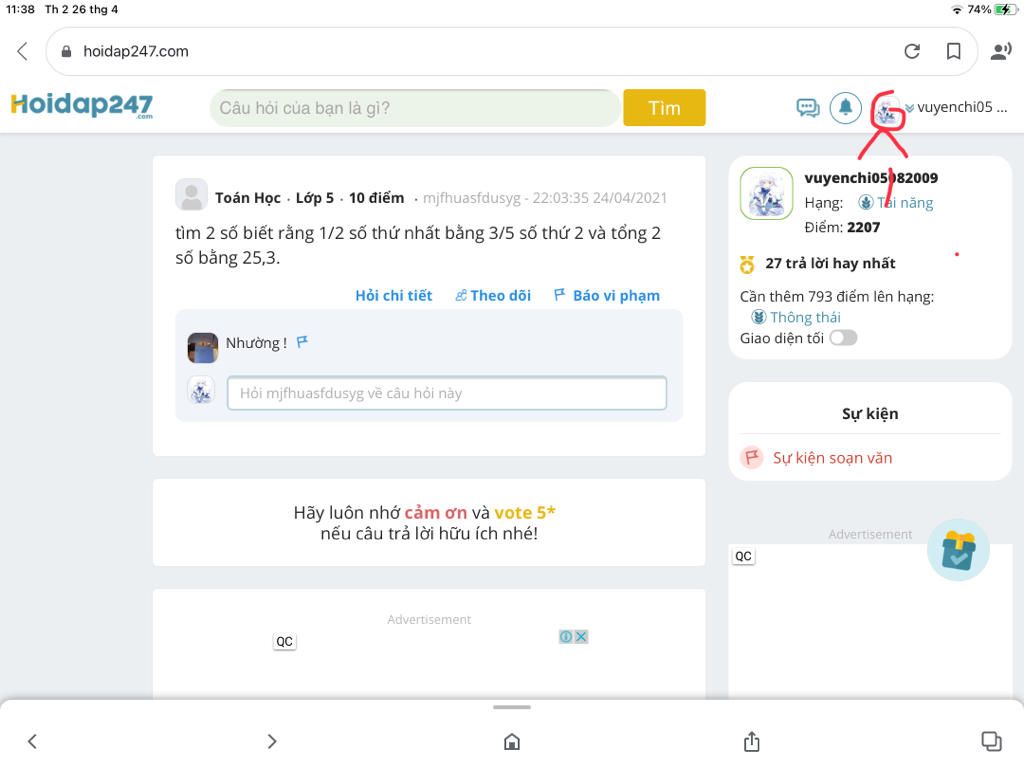Open the floating gift box icon
The width and height of the screenshot is (1024, 768).
click(958, 551)
